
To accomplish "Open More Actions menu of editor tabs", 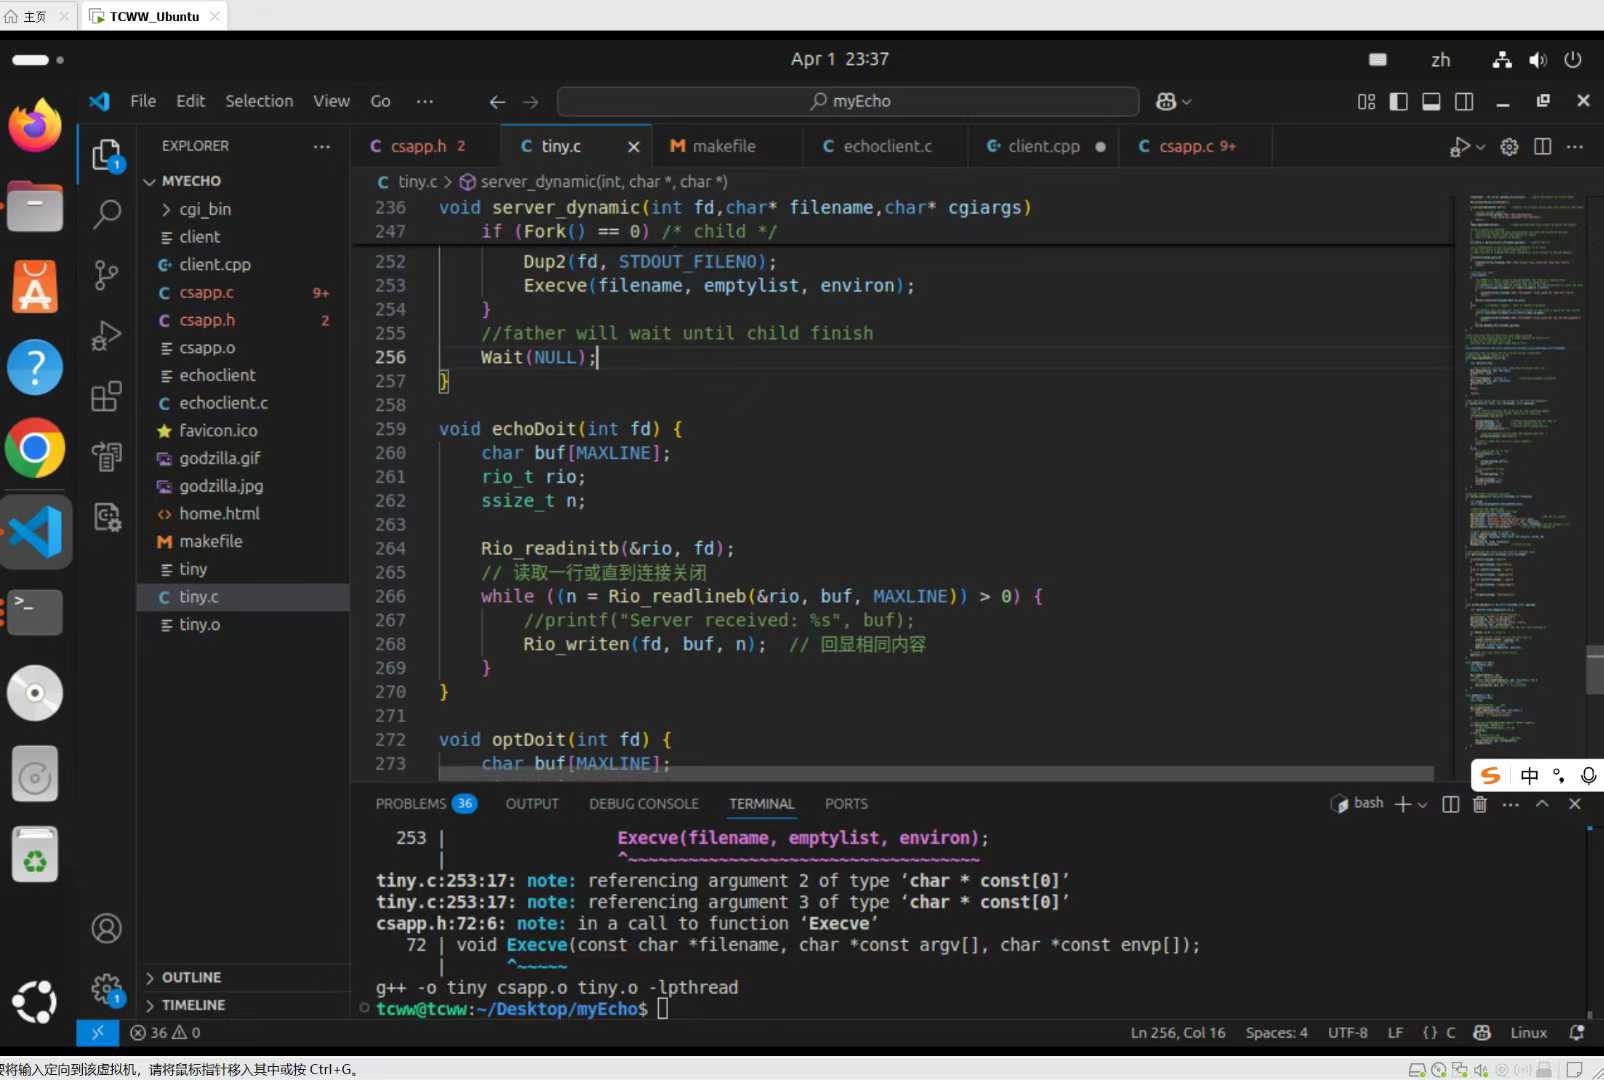I will click(x=1576, y=146).
